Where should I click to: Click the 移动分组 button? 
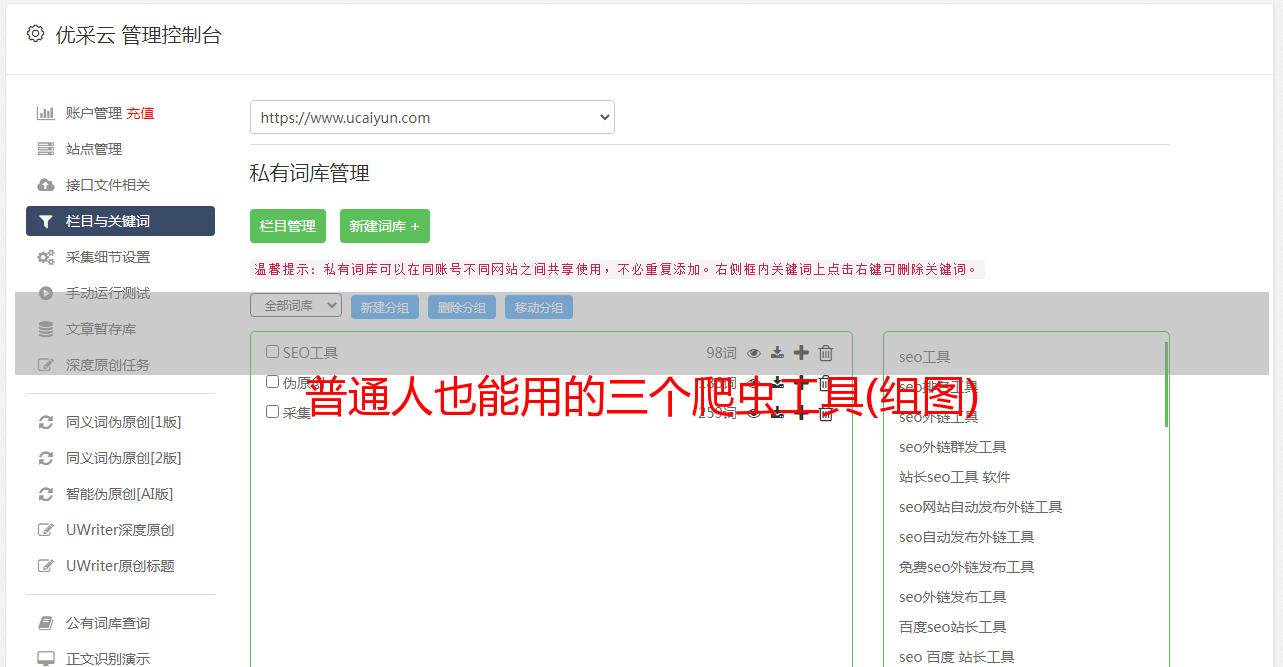[x=539, y=307]
